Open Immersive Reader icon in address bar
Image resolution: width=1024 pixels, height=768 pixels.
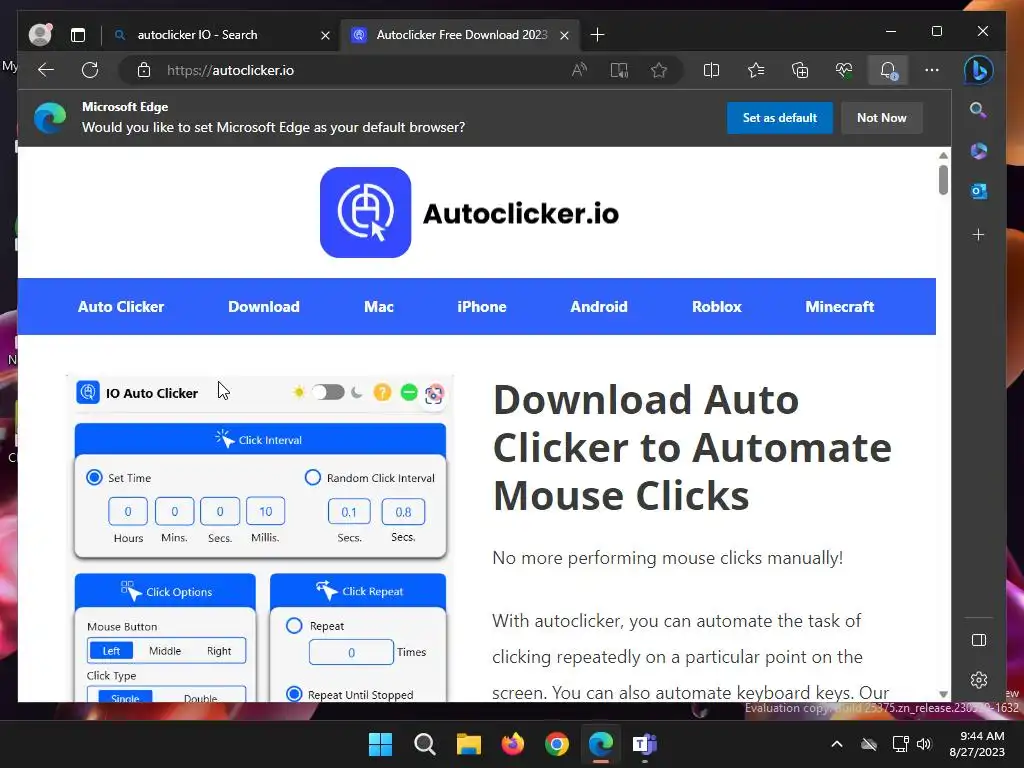pos(619,70)
